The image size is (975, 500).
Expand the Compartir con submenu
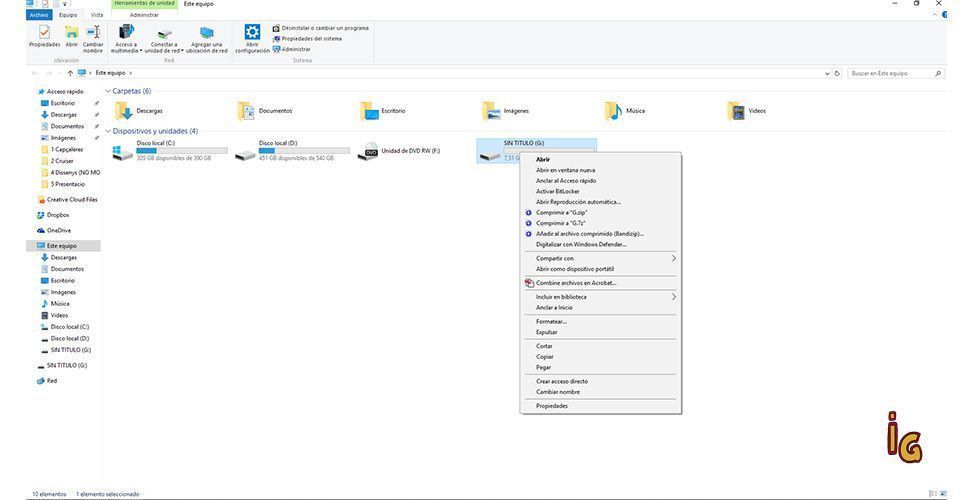coord(601,258)
